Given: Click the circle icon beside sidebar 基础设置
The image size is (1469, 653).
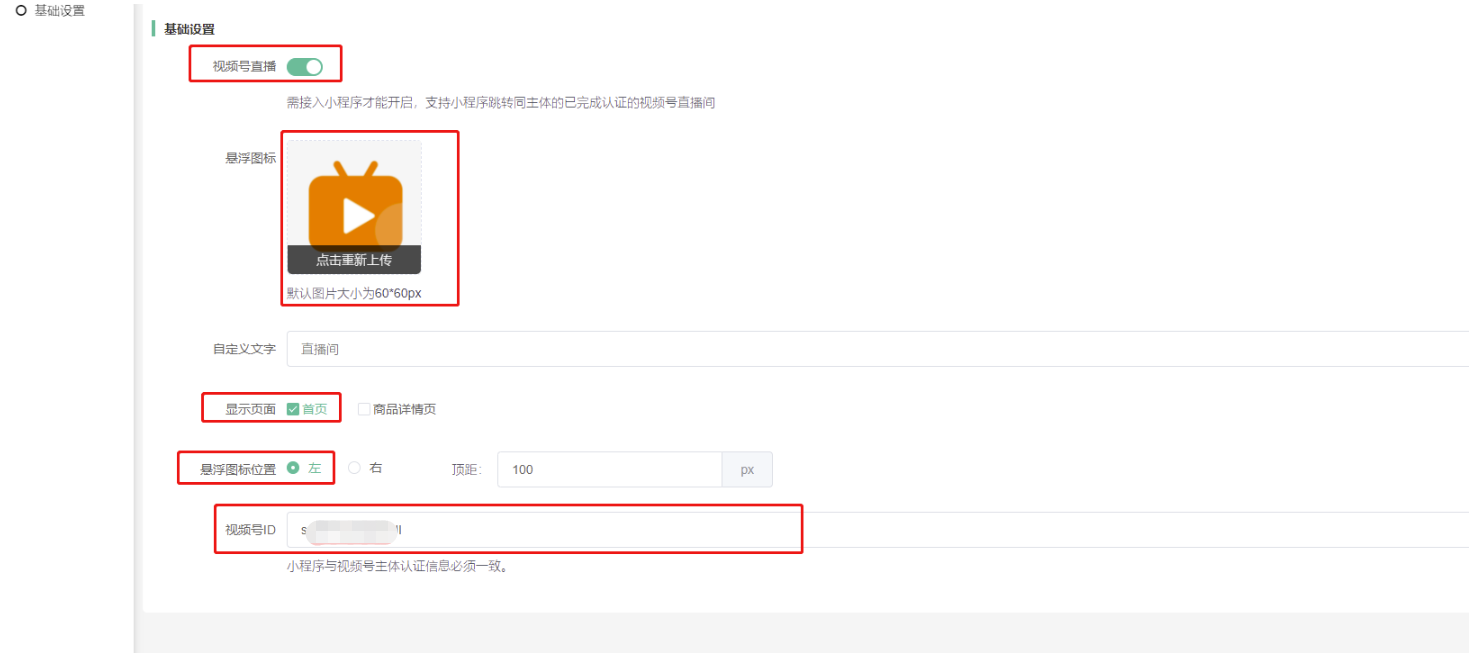Looking at the screenshot, I should (x=20, y=11).
